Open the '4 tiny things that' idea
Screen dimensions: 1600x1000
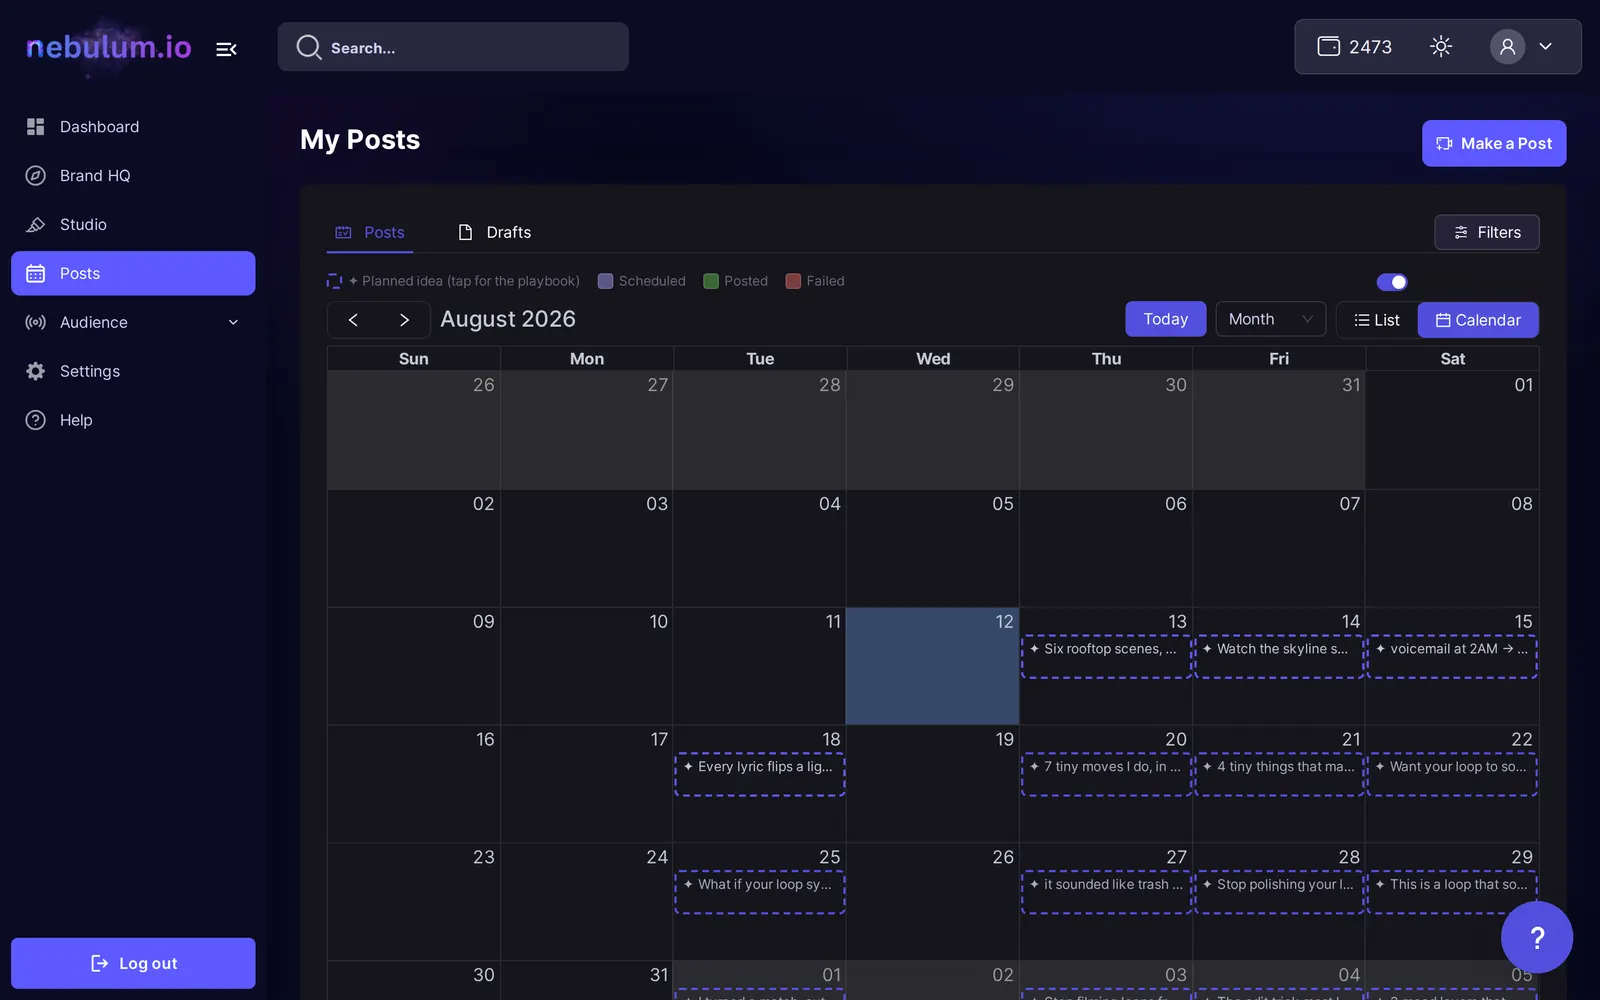point(1279,774)
